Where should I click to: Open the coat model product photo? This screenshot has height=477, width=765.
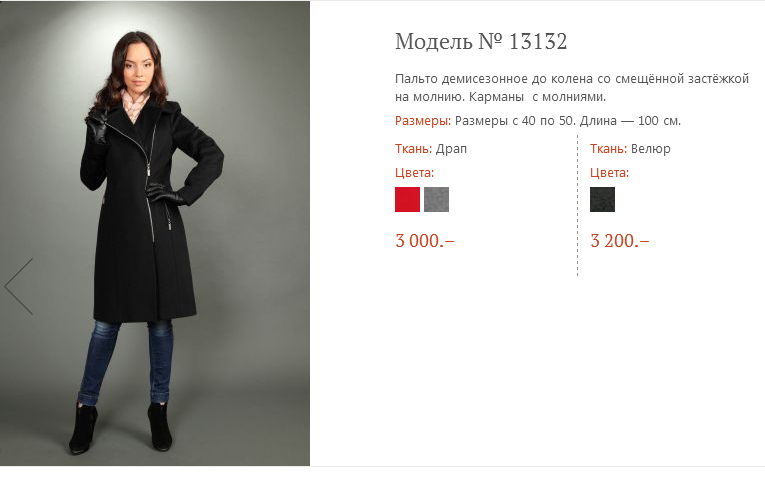point(155,233)
